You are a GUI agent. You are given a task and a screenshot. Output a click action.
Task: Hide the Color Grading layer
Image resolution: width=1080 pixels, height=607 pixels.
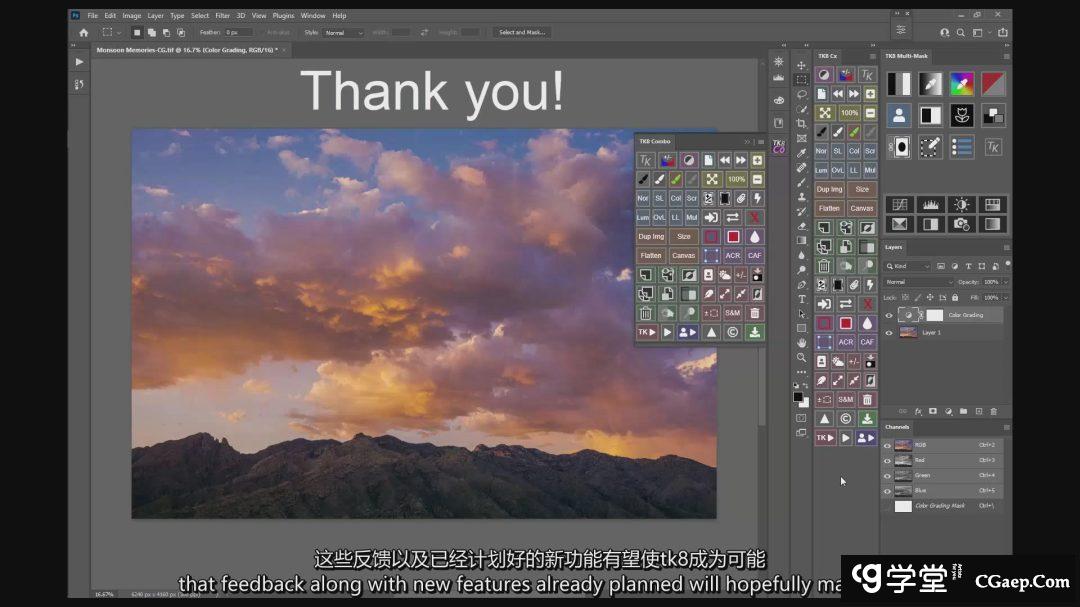click(x=889, y=315)
